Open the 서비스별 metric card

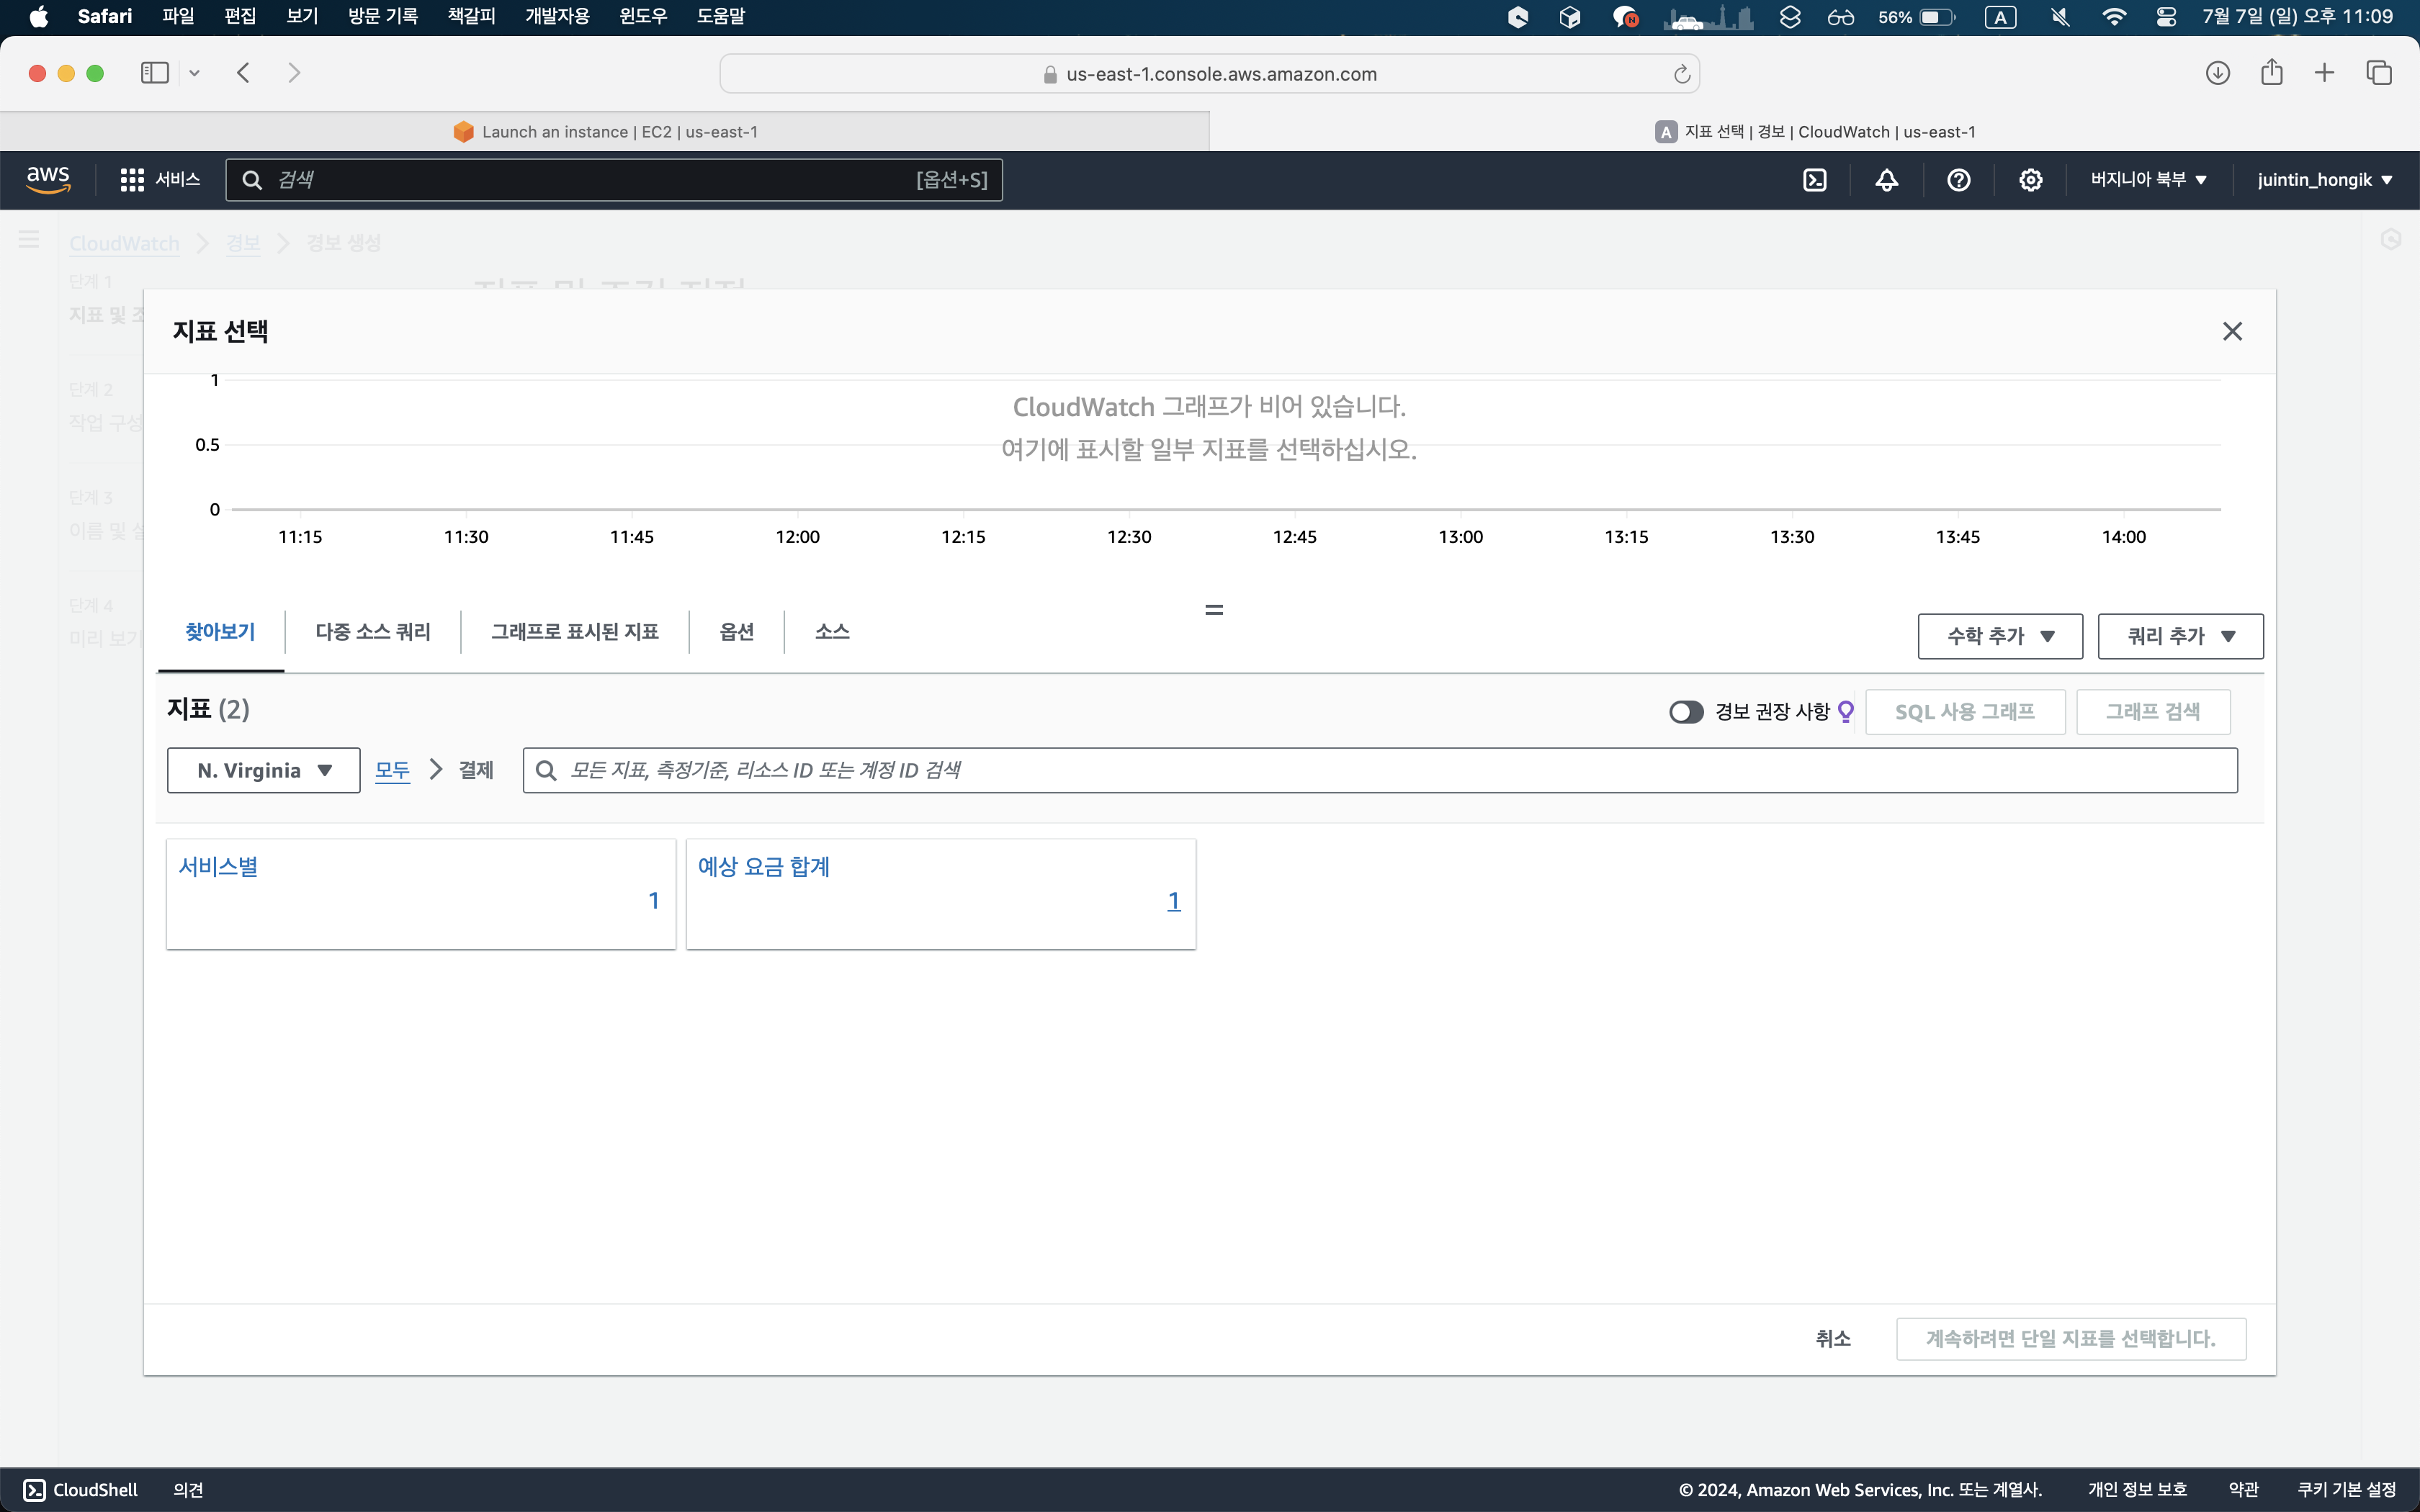coord(421,894)
